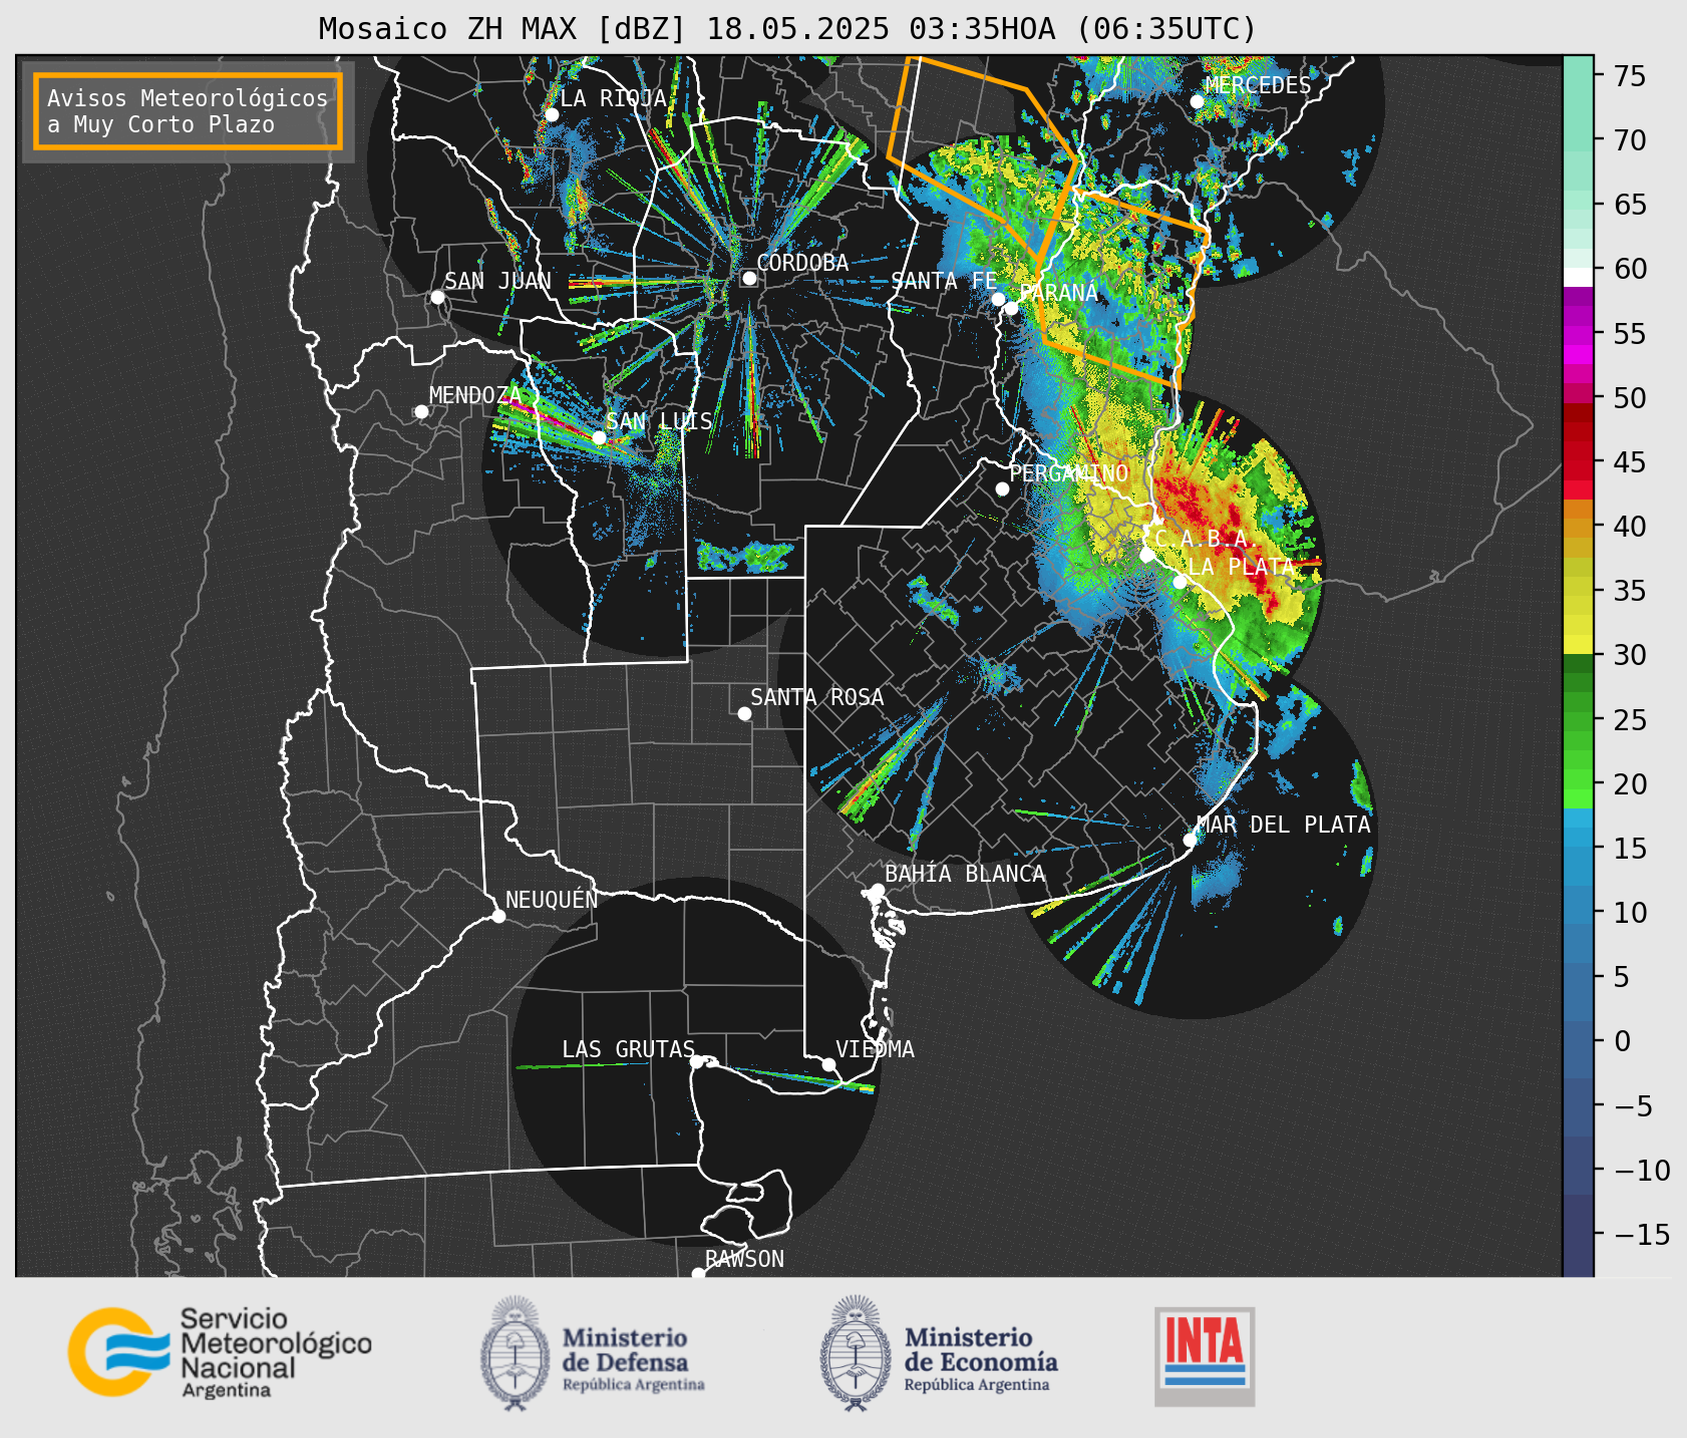
Task: Click the SAN JUAN city label
Action: click(497, 281)
